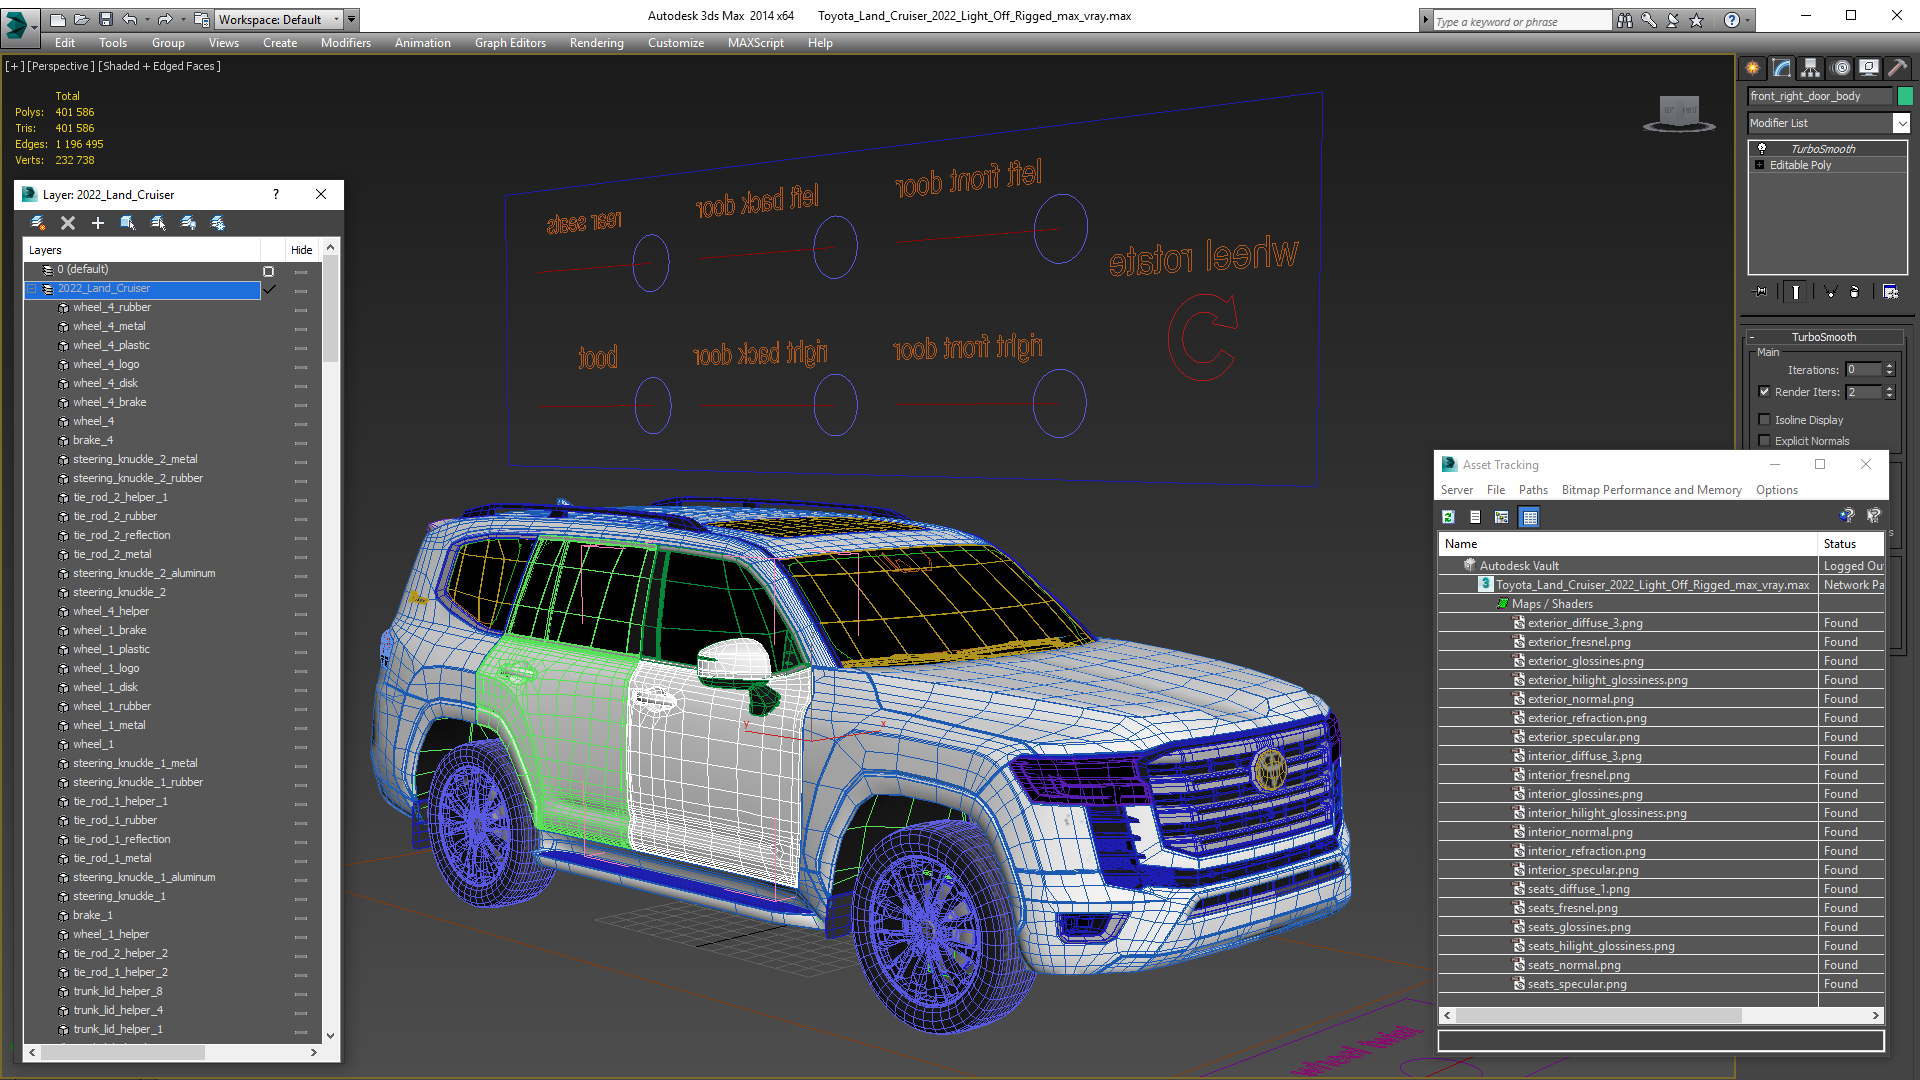This screenshot has width=1920, height=1080.
Task: Toggle the current-layer checkmark for 2022_Land_Cruiser
Action: pos(269,289)
